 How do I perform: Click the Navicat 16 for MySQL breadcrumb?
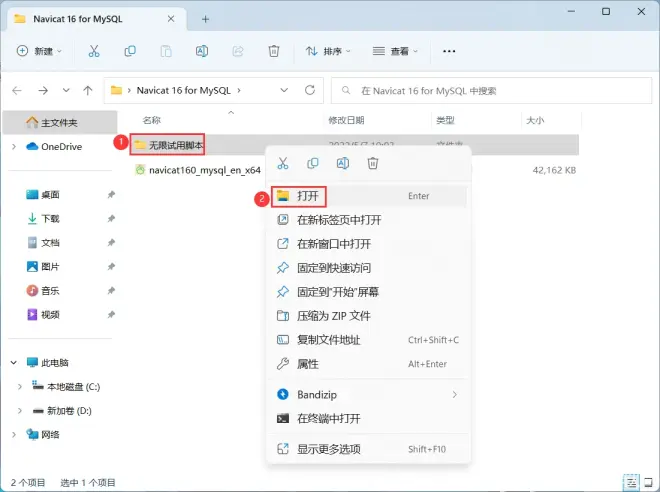click(184, 90)
